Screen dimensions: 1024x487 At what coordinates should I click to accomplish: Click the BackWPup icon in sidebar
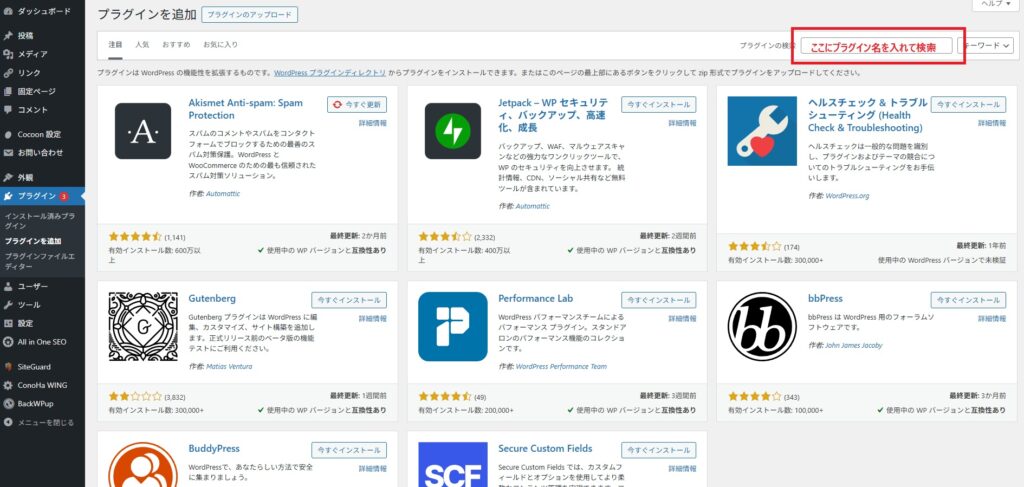tap(8, 403)
